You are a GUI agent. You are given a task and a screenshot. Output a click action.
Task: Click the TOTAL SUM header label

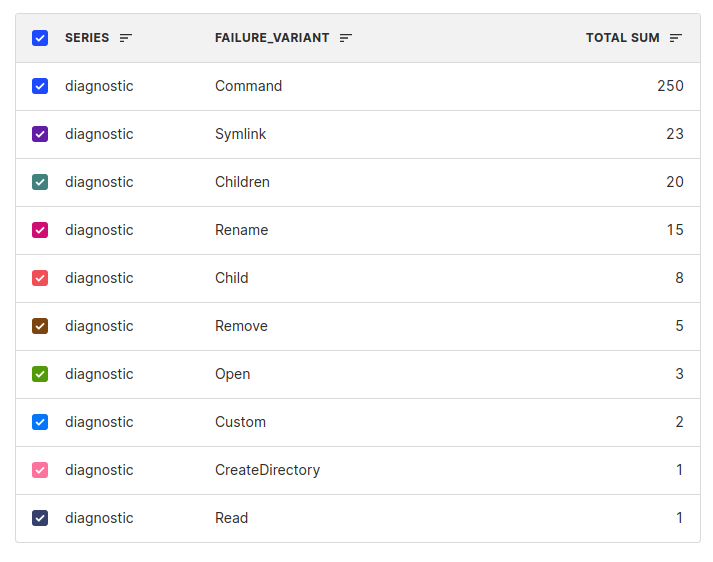pyautogui.click(x=623, y=38)
